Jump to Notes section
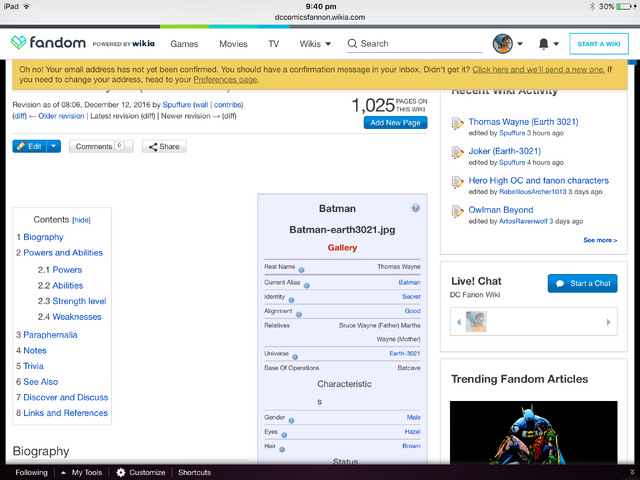Image resolution: width=640 pixels, height=480 pixels. pos(35,350)
